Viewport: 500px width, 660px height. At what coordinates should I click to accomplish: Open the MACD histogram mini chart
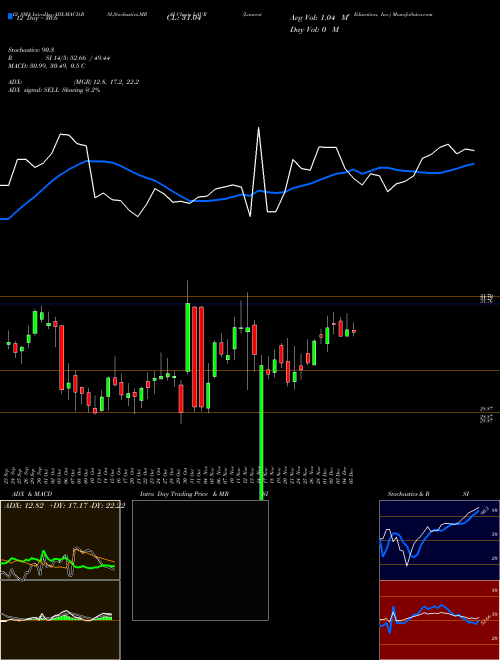click(x=60, y=620)
